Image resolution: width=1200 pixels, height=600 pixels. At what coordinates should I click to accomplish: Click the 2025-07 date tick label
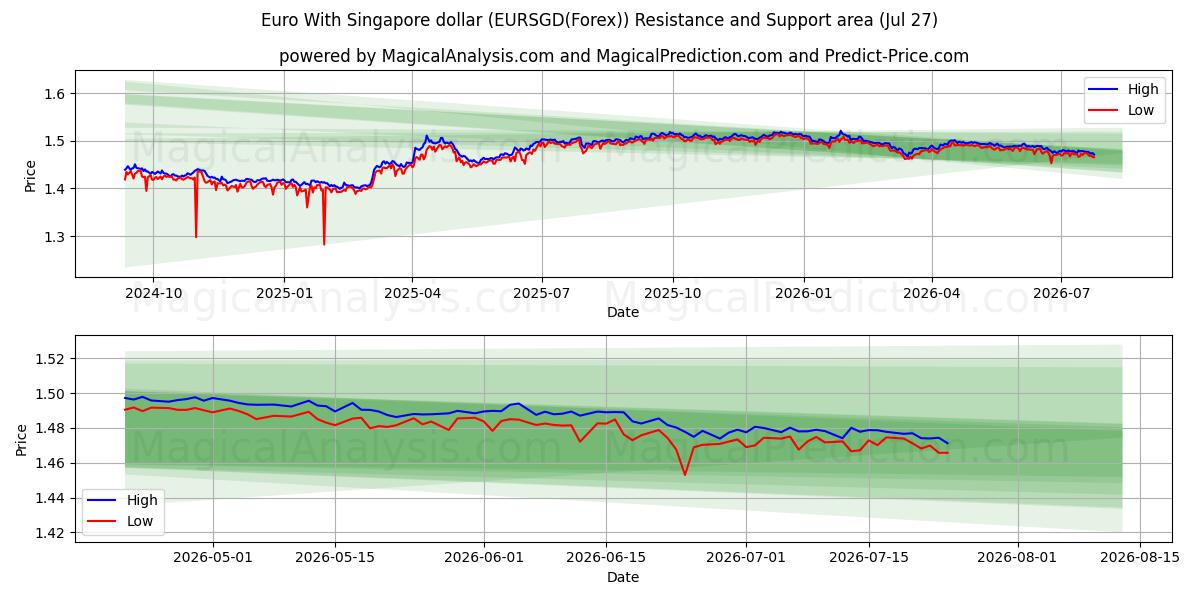click(x=542, y=294)
